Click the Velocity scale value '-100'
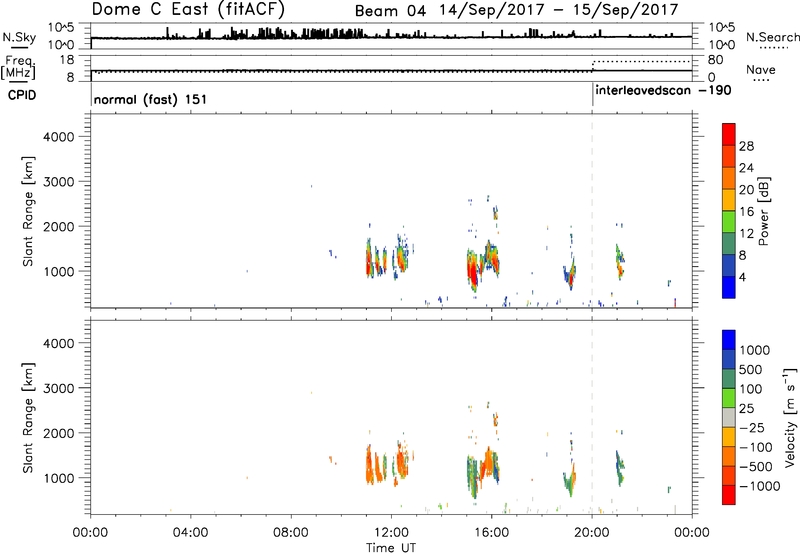The height and width of the screenshot is (554, 800). [x=756, y=447]
